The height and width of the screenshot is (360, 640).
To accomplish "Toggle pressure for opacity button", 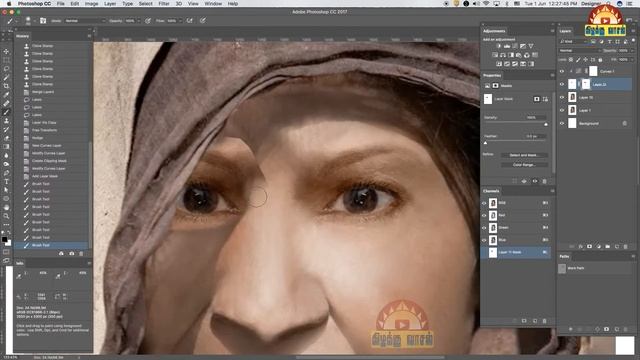I will click(x=148, y=20).
